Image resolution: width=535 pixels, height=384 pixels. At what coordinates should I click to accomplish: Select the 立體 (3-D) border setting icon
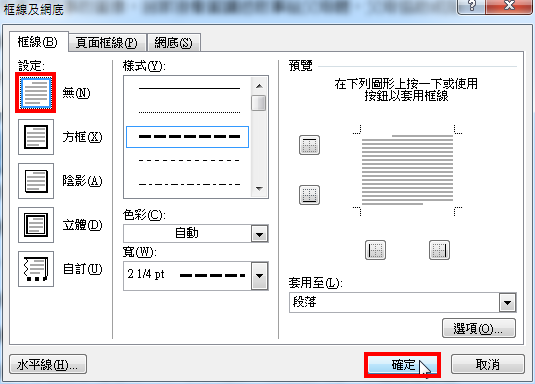[36, 225]
